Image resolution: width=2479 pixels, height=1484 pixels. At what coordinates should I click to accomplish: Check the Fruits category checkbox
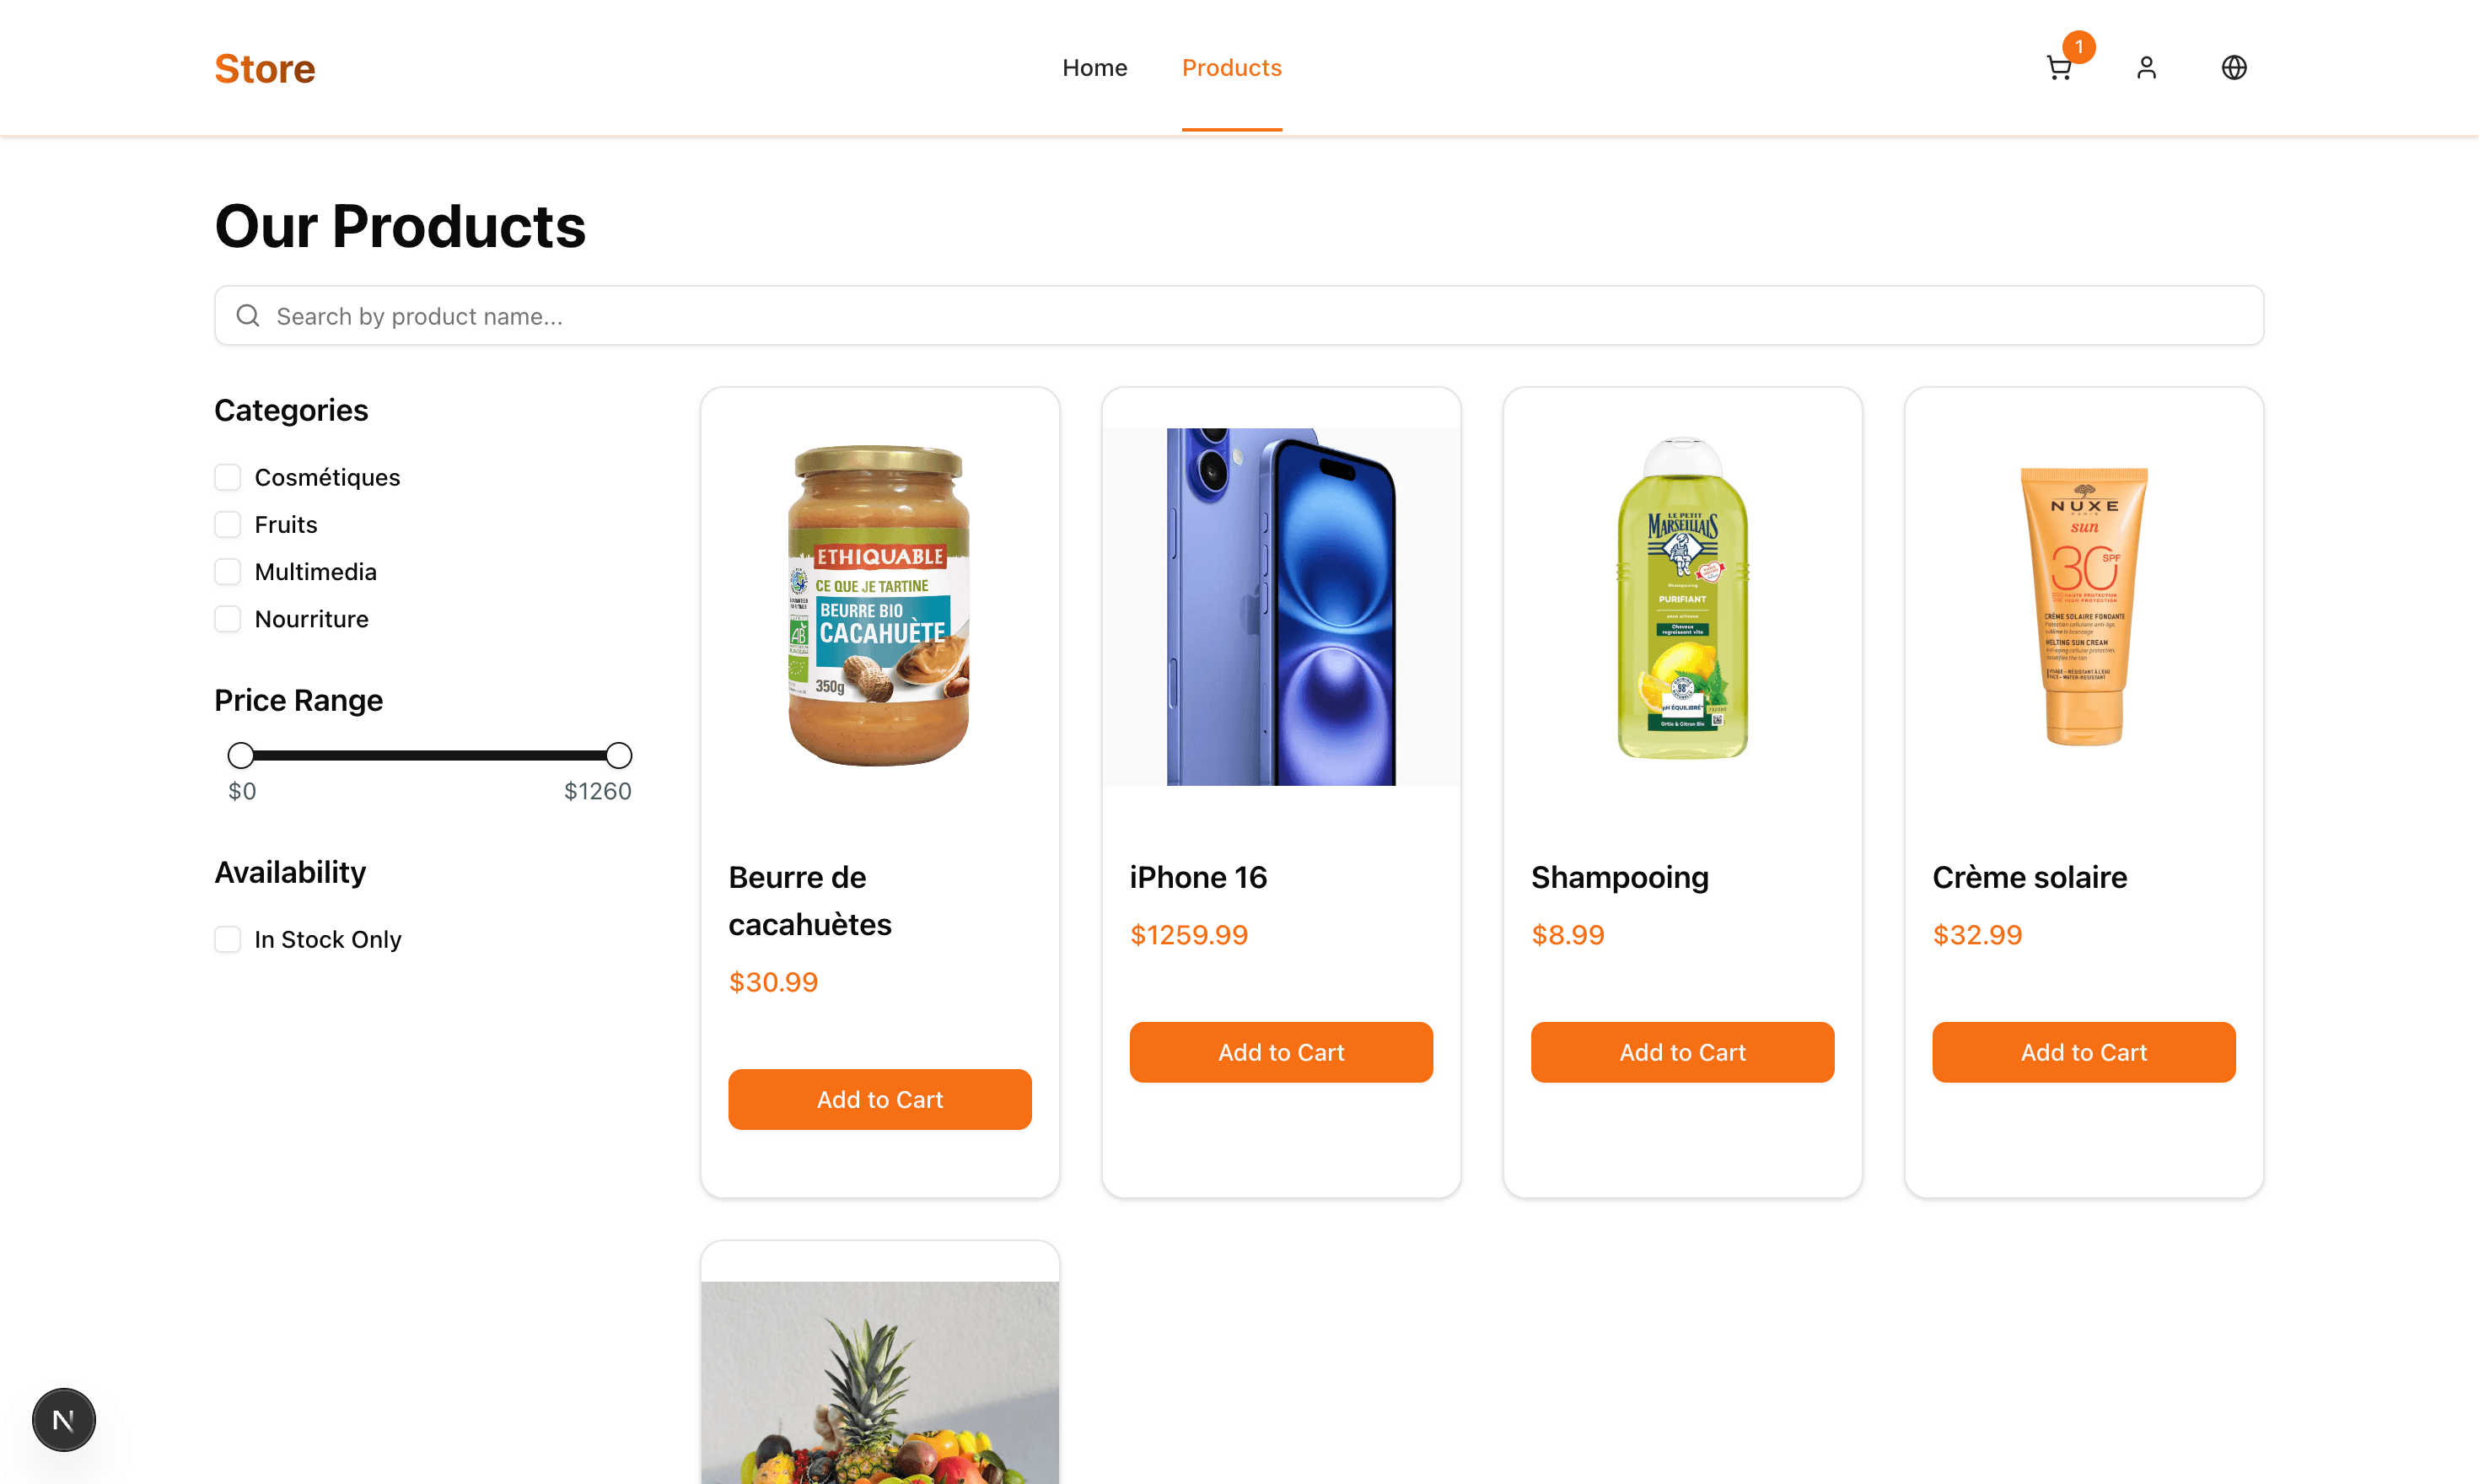[x=227, y=524]
